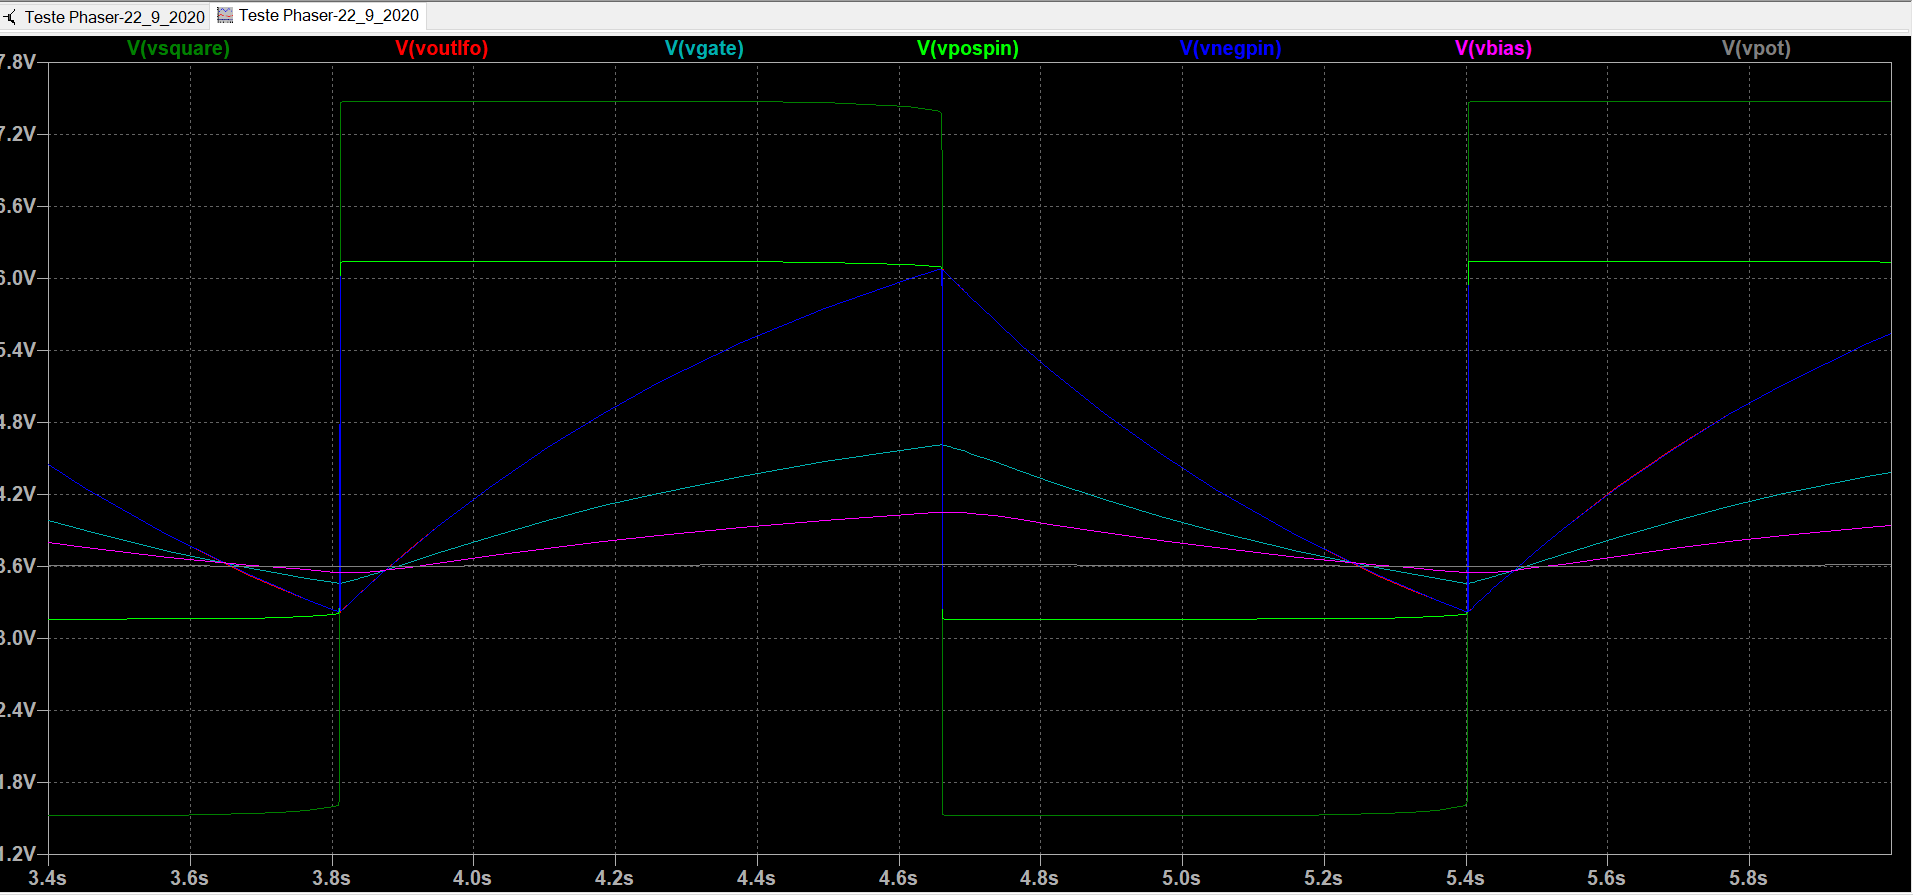The height and width of the screenshot is (895, 1913).
Task: Click the 5.0s time axis label
Action: click(1181, 878)
